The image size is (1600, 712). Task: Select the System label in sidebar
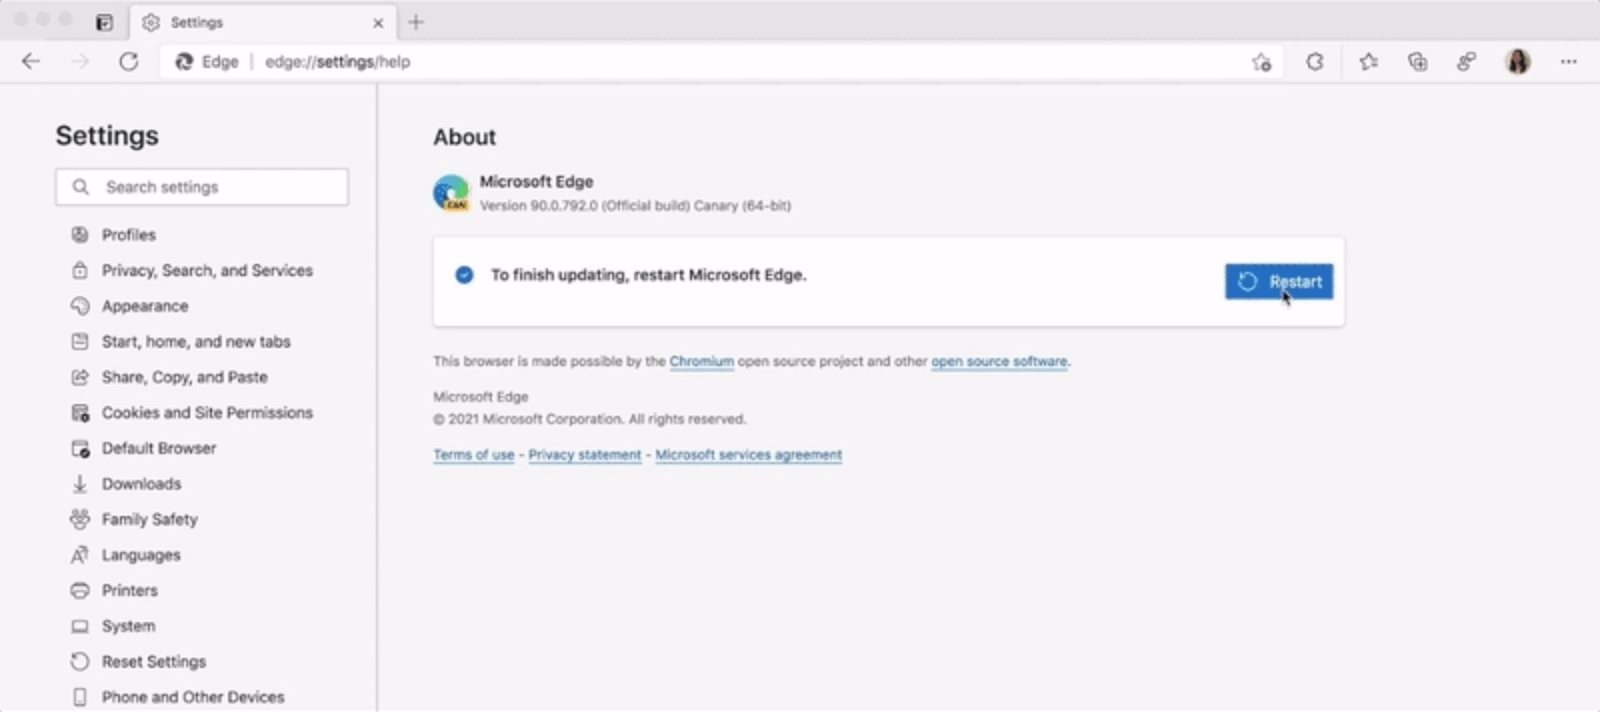[x=129, y=626]
